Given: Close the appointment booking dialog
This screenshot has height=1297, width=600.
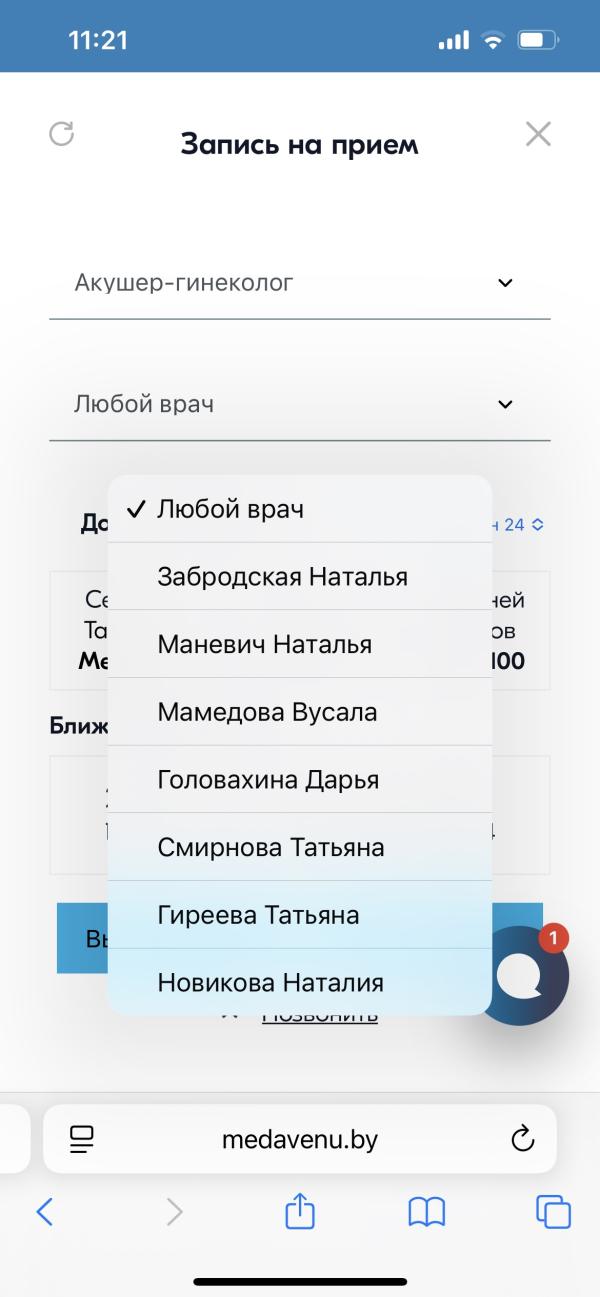Looking at the screenshot, I should (538, 134).
